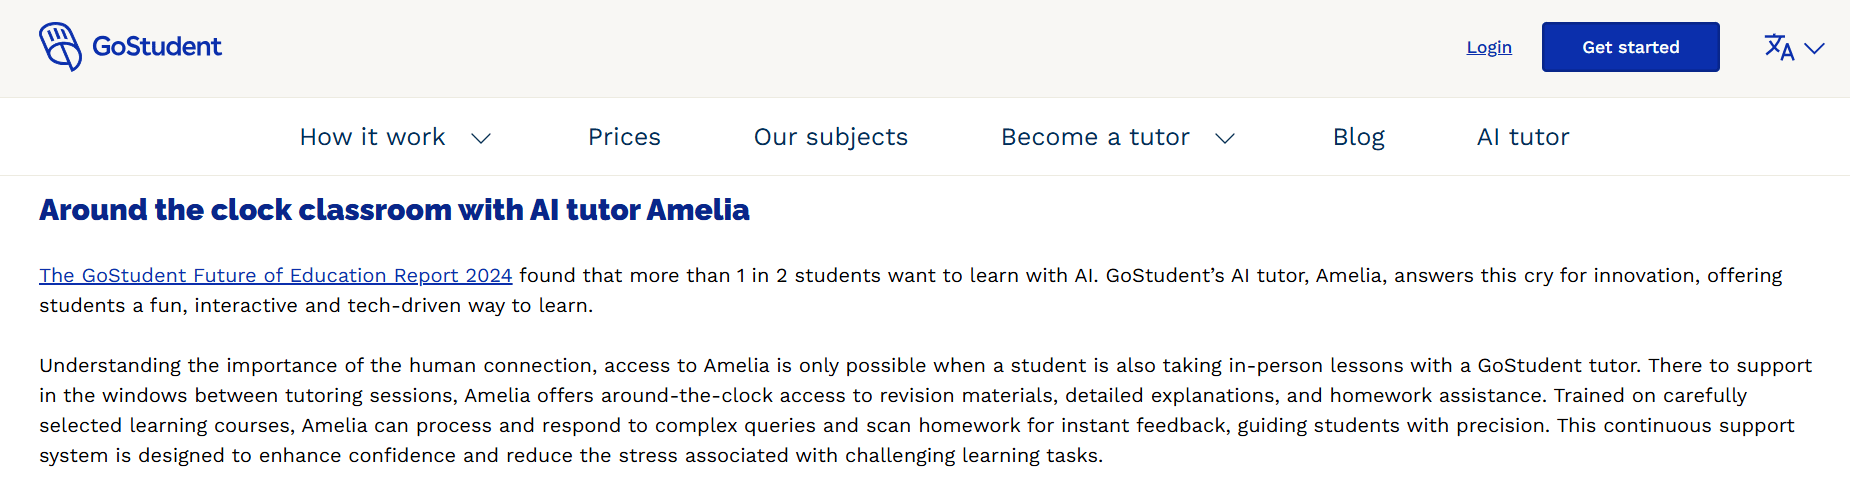Click the GoStudent wordmark text
The image size is (1850, 498).
(x=157, y=47)
